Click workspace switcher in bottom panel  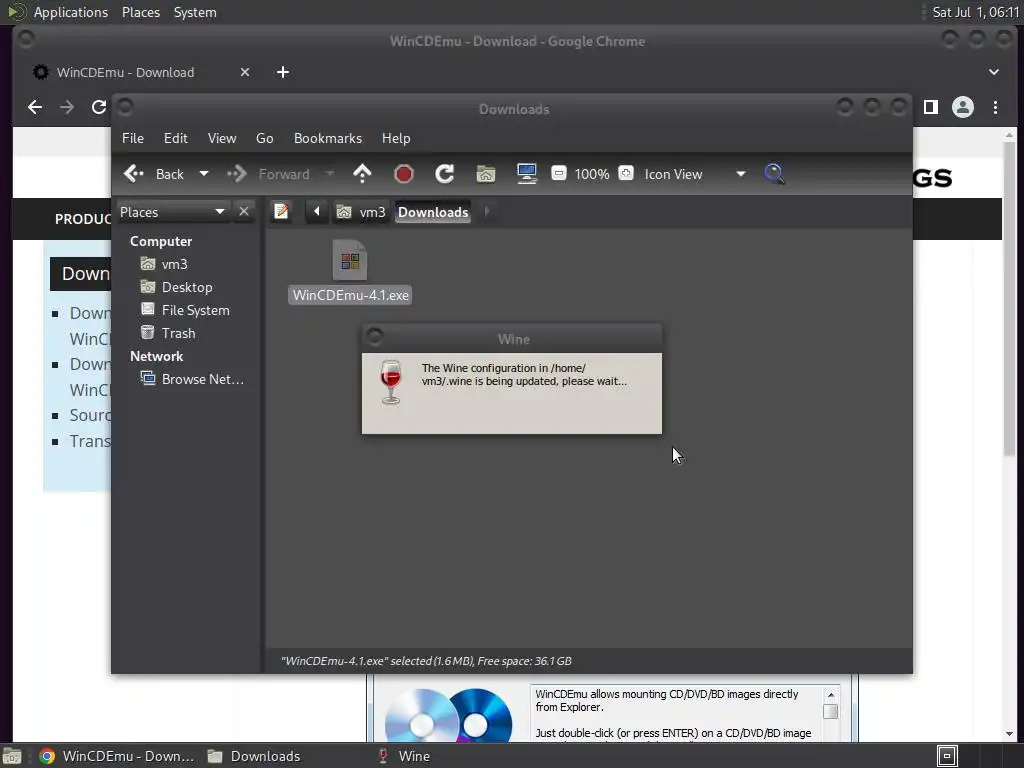point(947,756)
